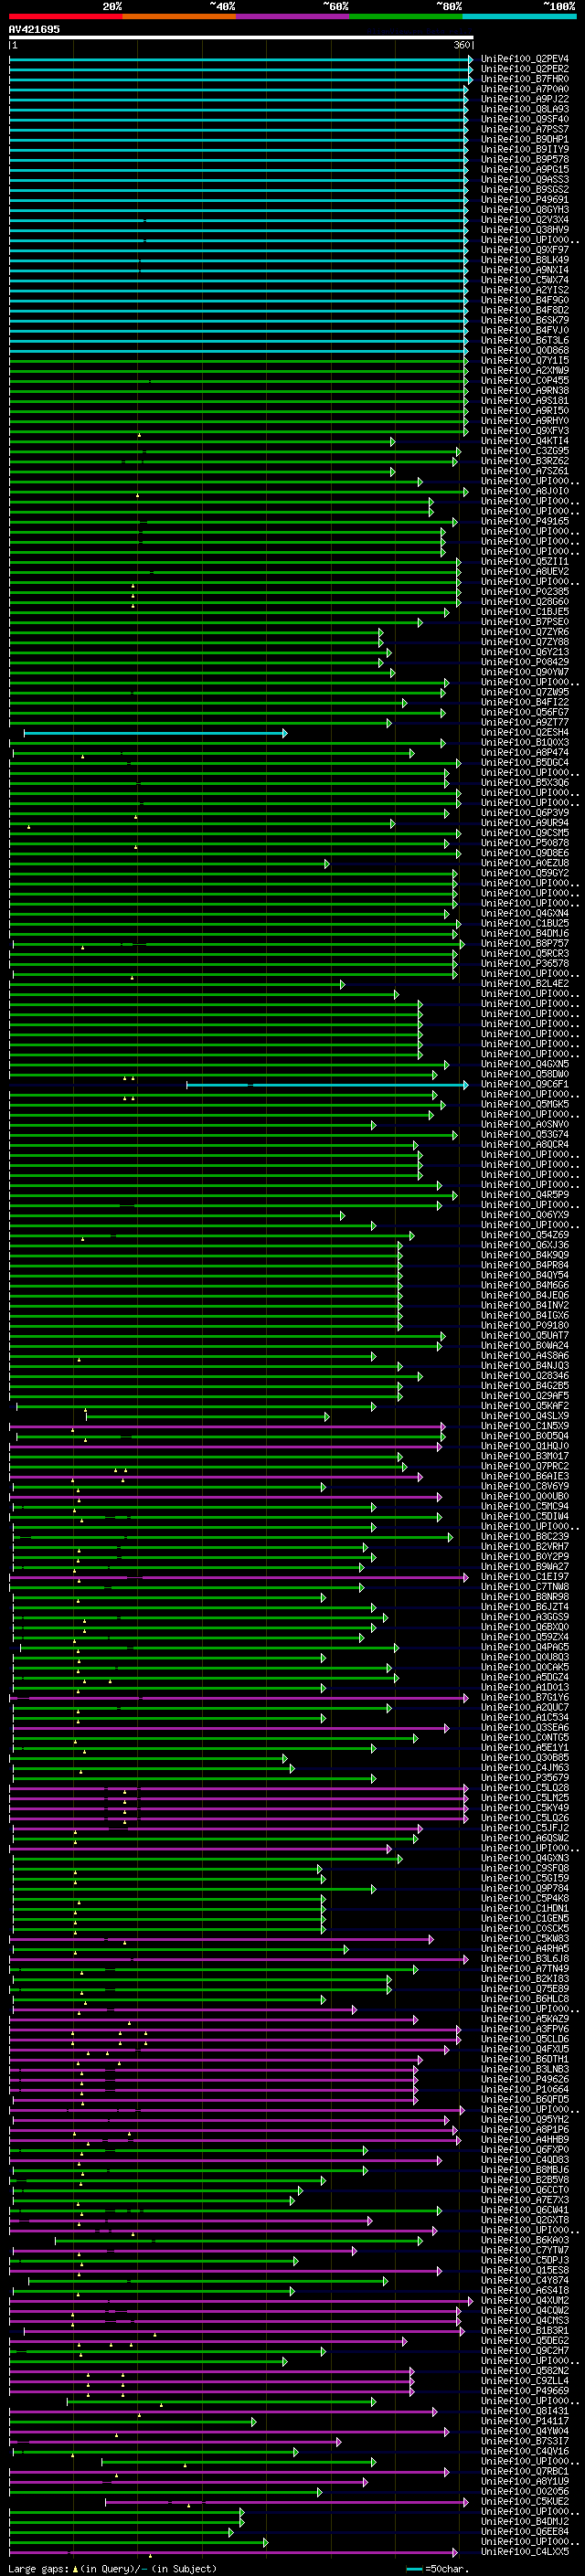
Task: Click the cyan ~100% identity legend bar
Action: [519, 16]
